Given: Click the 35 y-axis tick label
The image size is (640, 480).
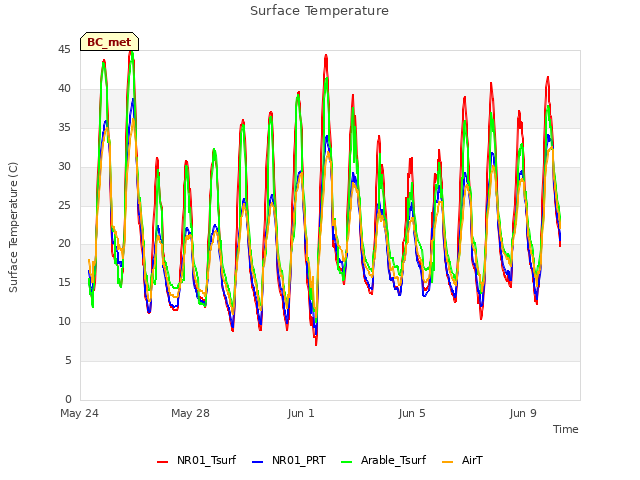Looking at the screenshot, I should point(64,128).
